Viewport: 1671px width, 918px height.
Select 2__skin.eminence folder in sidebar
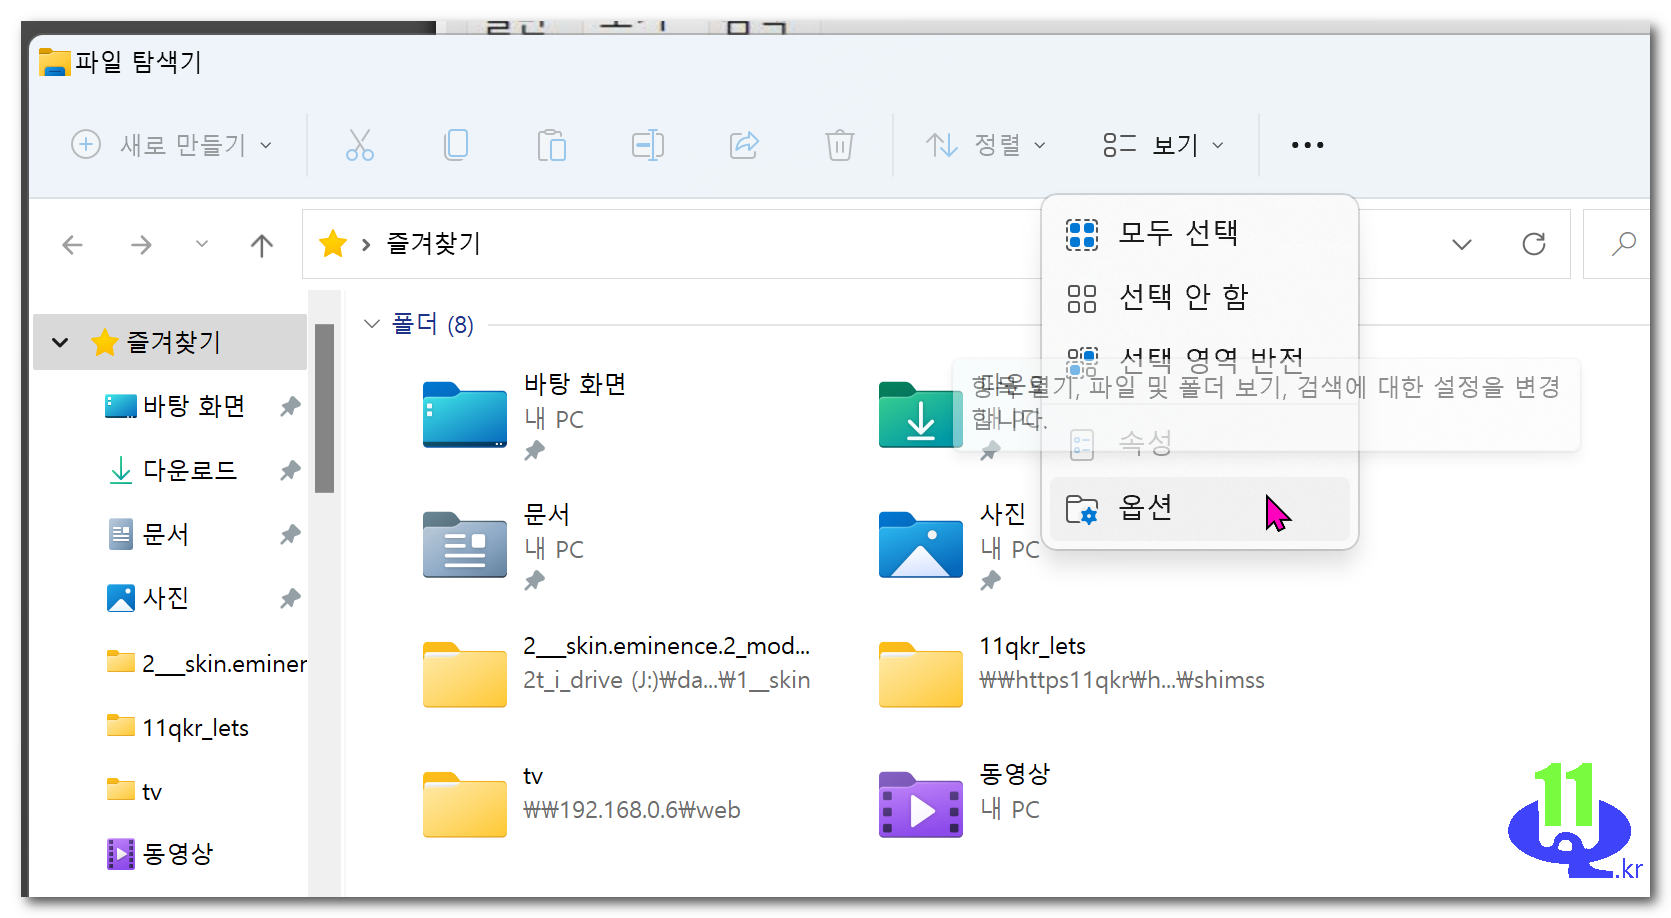[x=206, y=663]
